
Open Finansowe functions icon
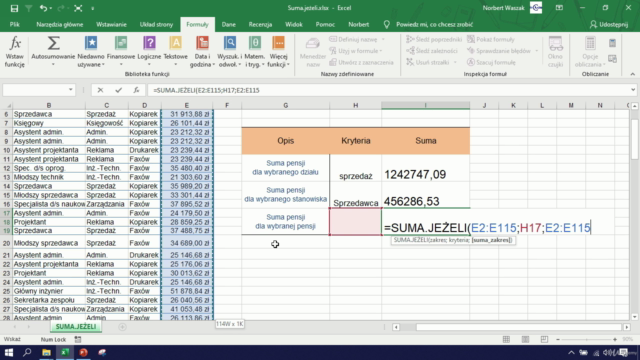[x=121, y=43]
